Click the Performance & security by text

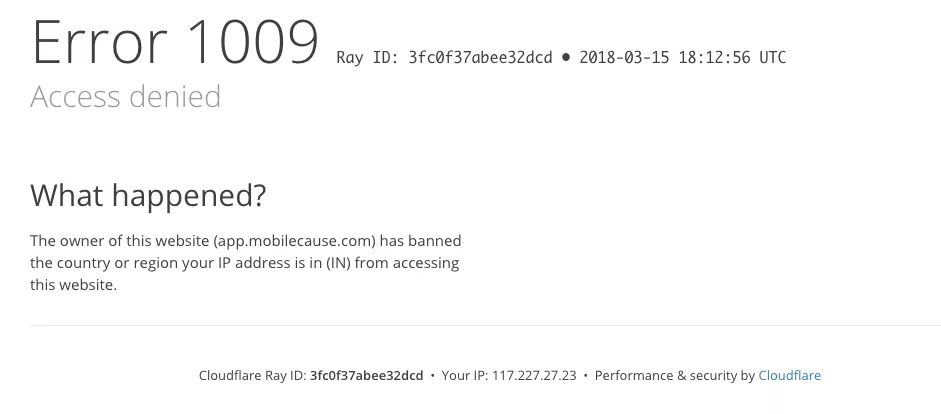(x=675, y=376)
